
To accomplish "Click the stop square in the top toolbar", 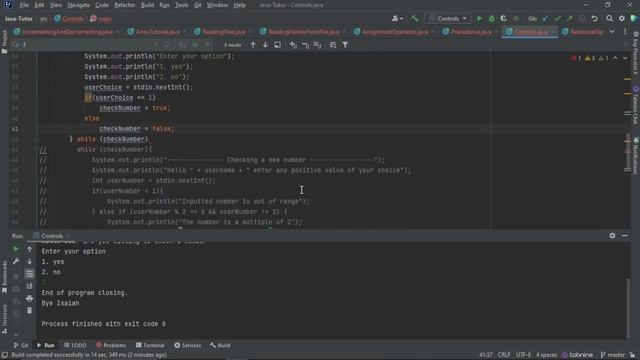I will [x=516, y=19].
